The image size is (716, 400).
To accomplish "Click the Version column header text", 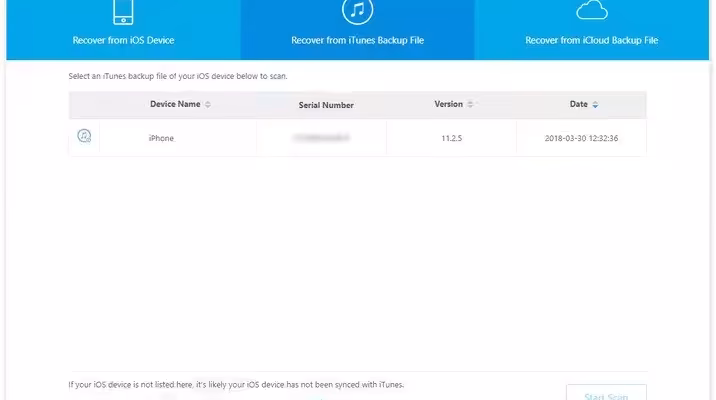I will point(448,104).
